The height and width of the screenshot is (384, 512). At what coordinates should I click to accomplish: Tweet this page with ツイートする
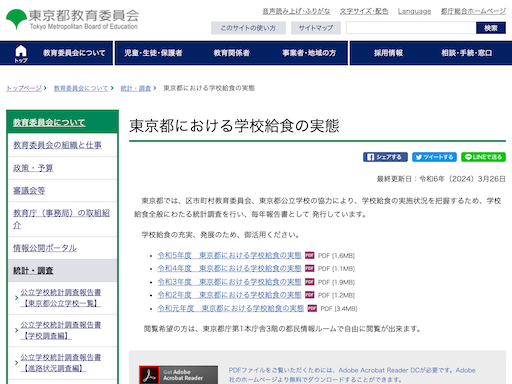[x=434, y=157]
